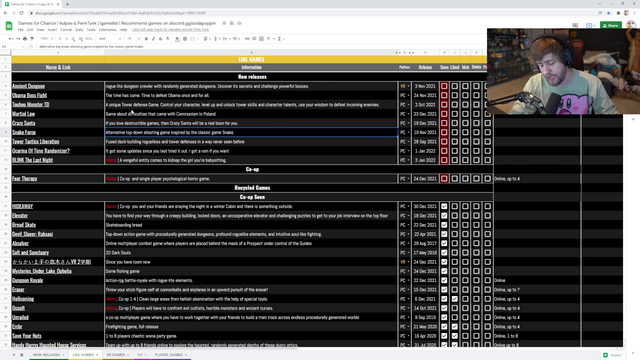Check the Seen box for Ancient Dungeon
The image size is (640, 360).
tap(444, 86)
